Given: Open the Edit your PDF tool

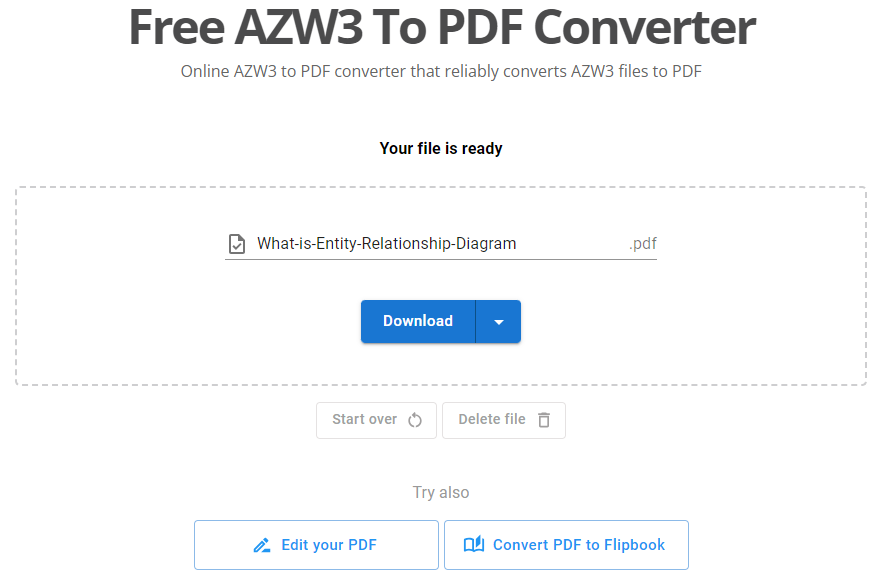Looking at the screenshot, I should [316, 545].
